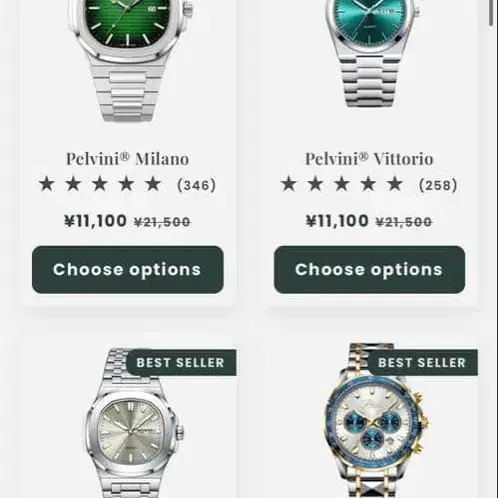Open the Pelvini Vittorio teal watch image
Screen dimensions: 498x498
coord(370,53)
